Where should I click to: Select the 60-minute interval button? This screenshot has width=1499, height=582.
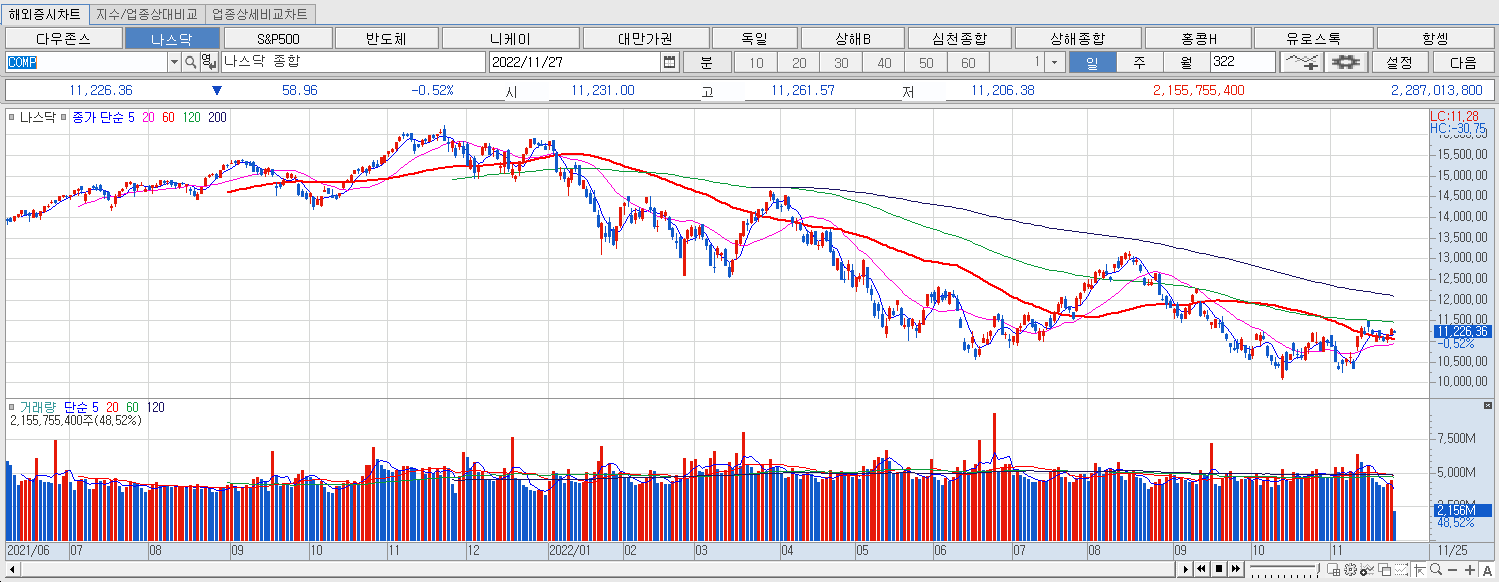click(x=968, y=62)
